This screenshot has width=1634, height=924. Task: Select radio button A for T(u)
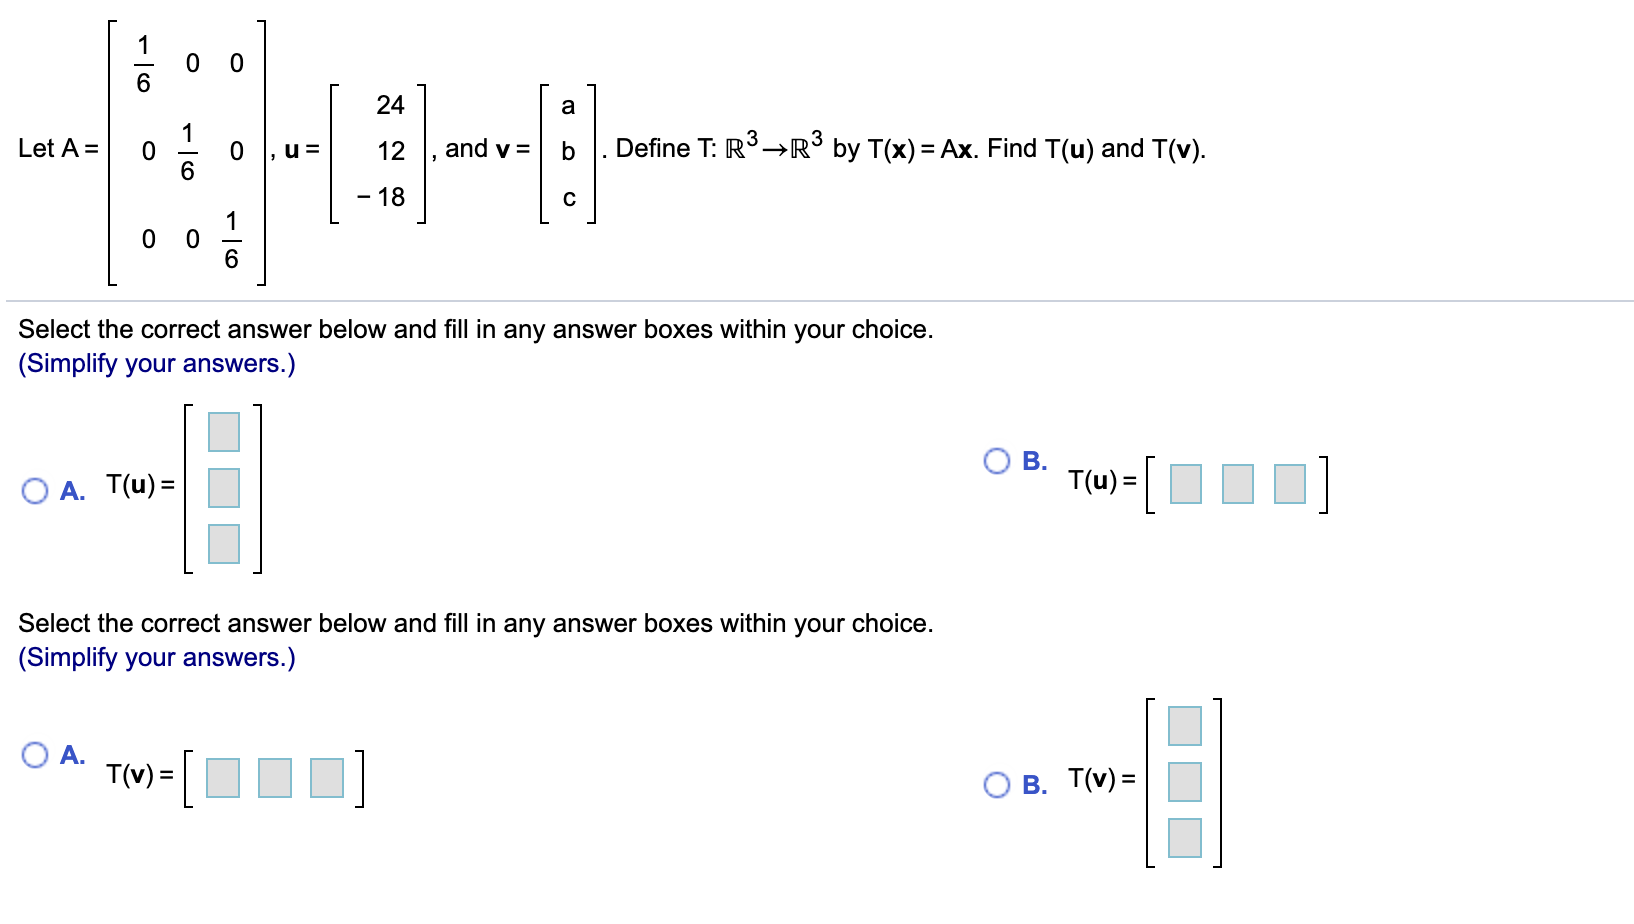pos(36,490)
